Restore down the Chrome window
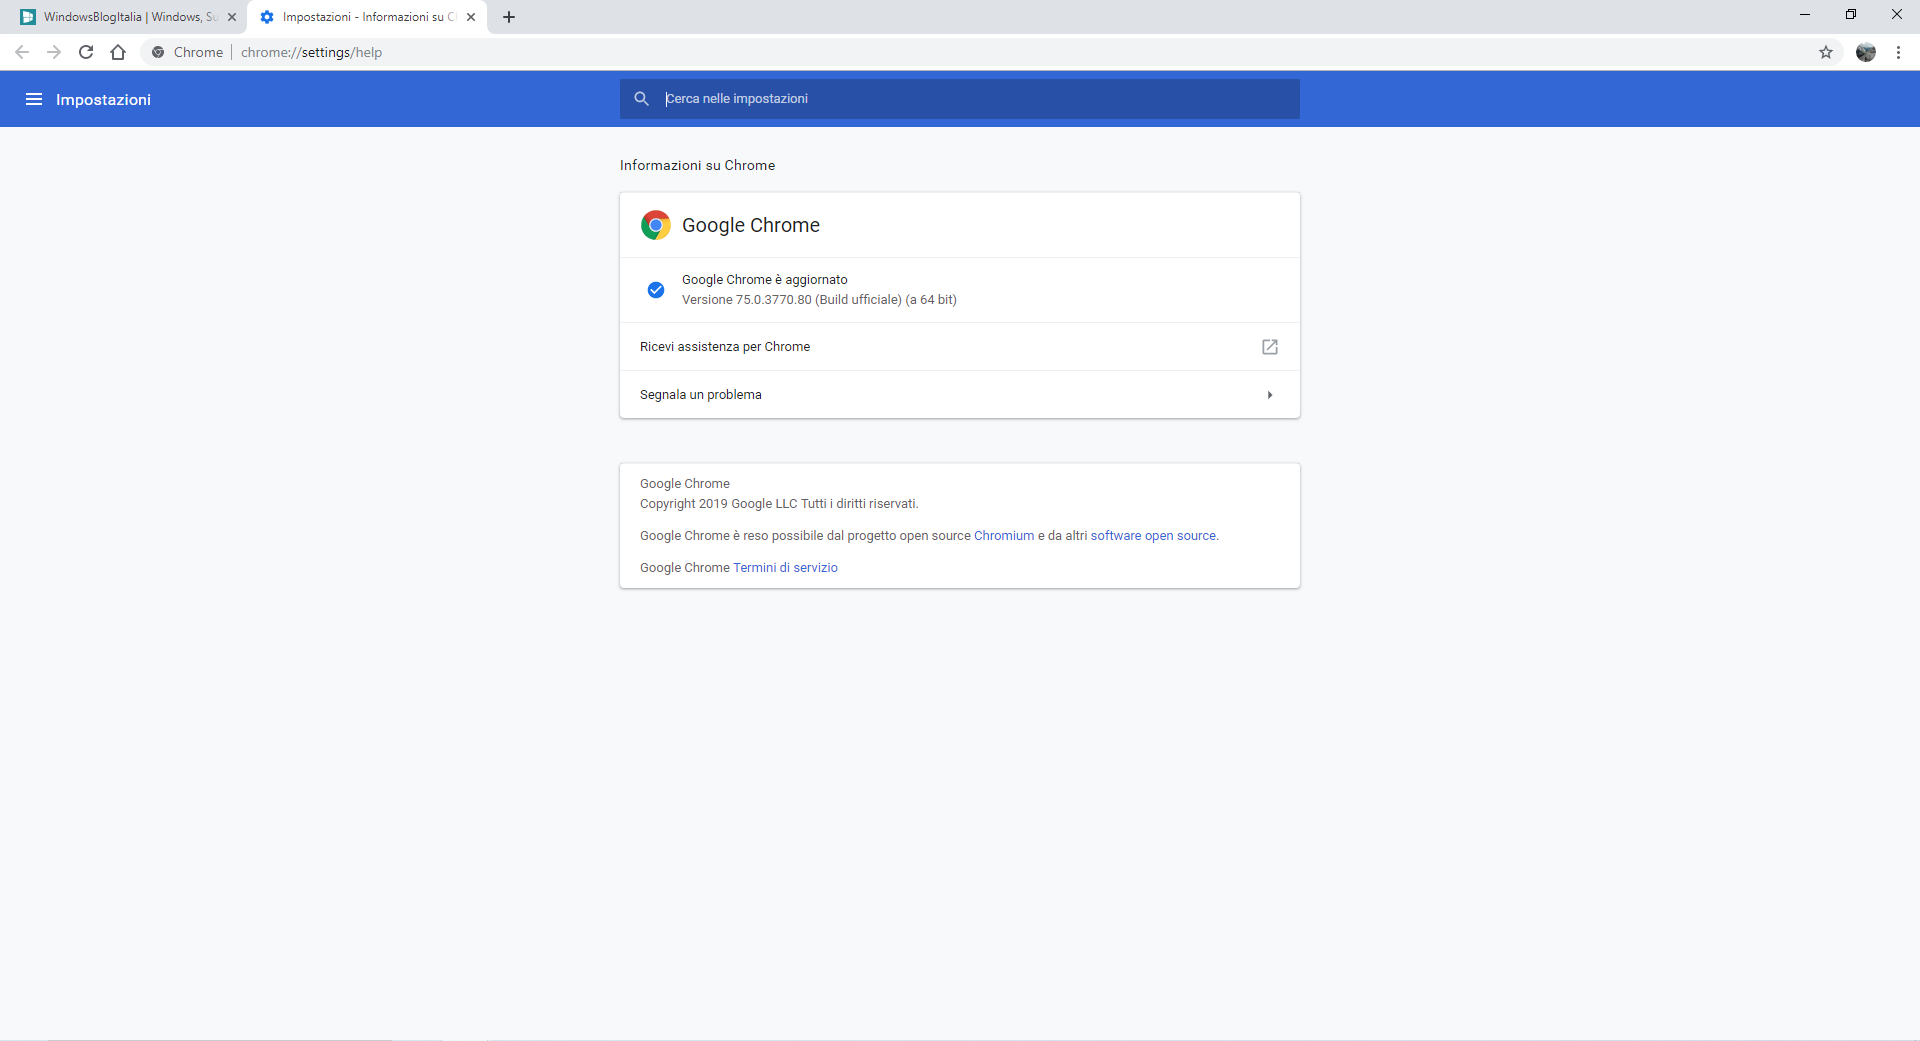Viewport: 1920px width, 1041px height. point(1851,14)
